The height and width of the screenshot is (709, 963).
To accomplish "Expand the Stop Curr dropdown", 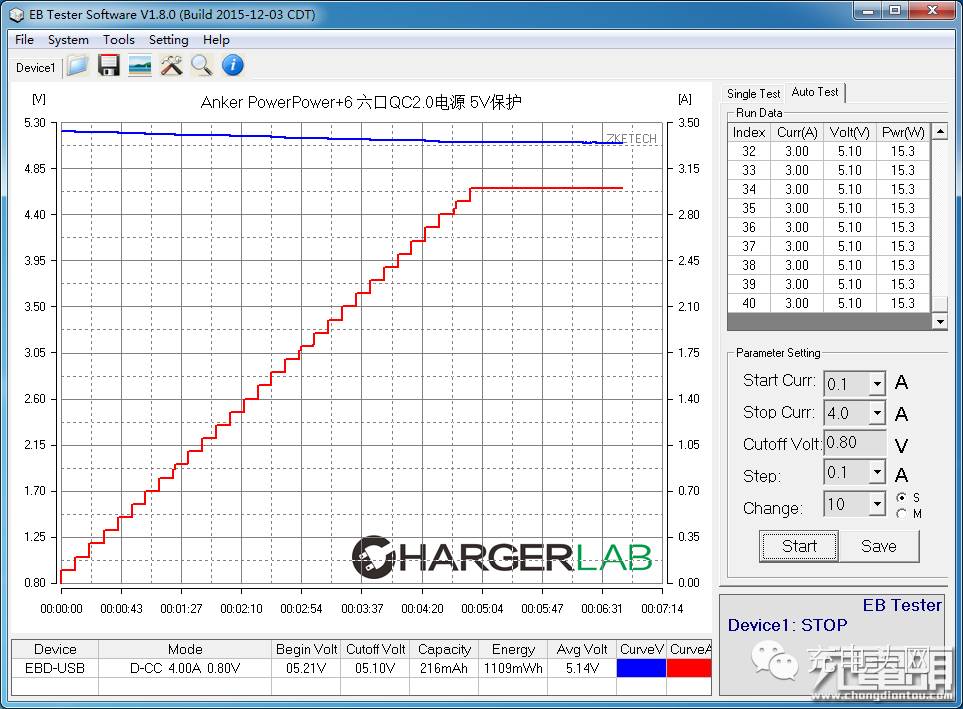I will tap(877, 413).
